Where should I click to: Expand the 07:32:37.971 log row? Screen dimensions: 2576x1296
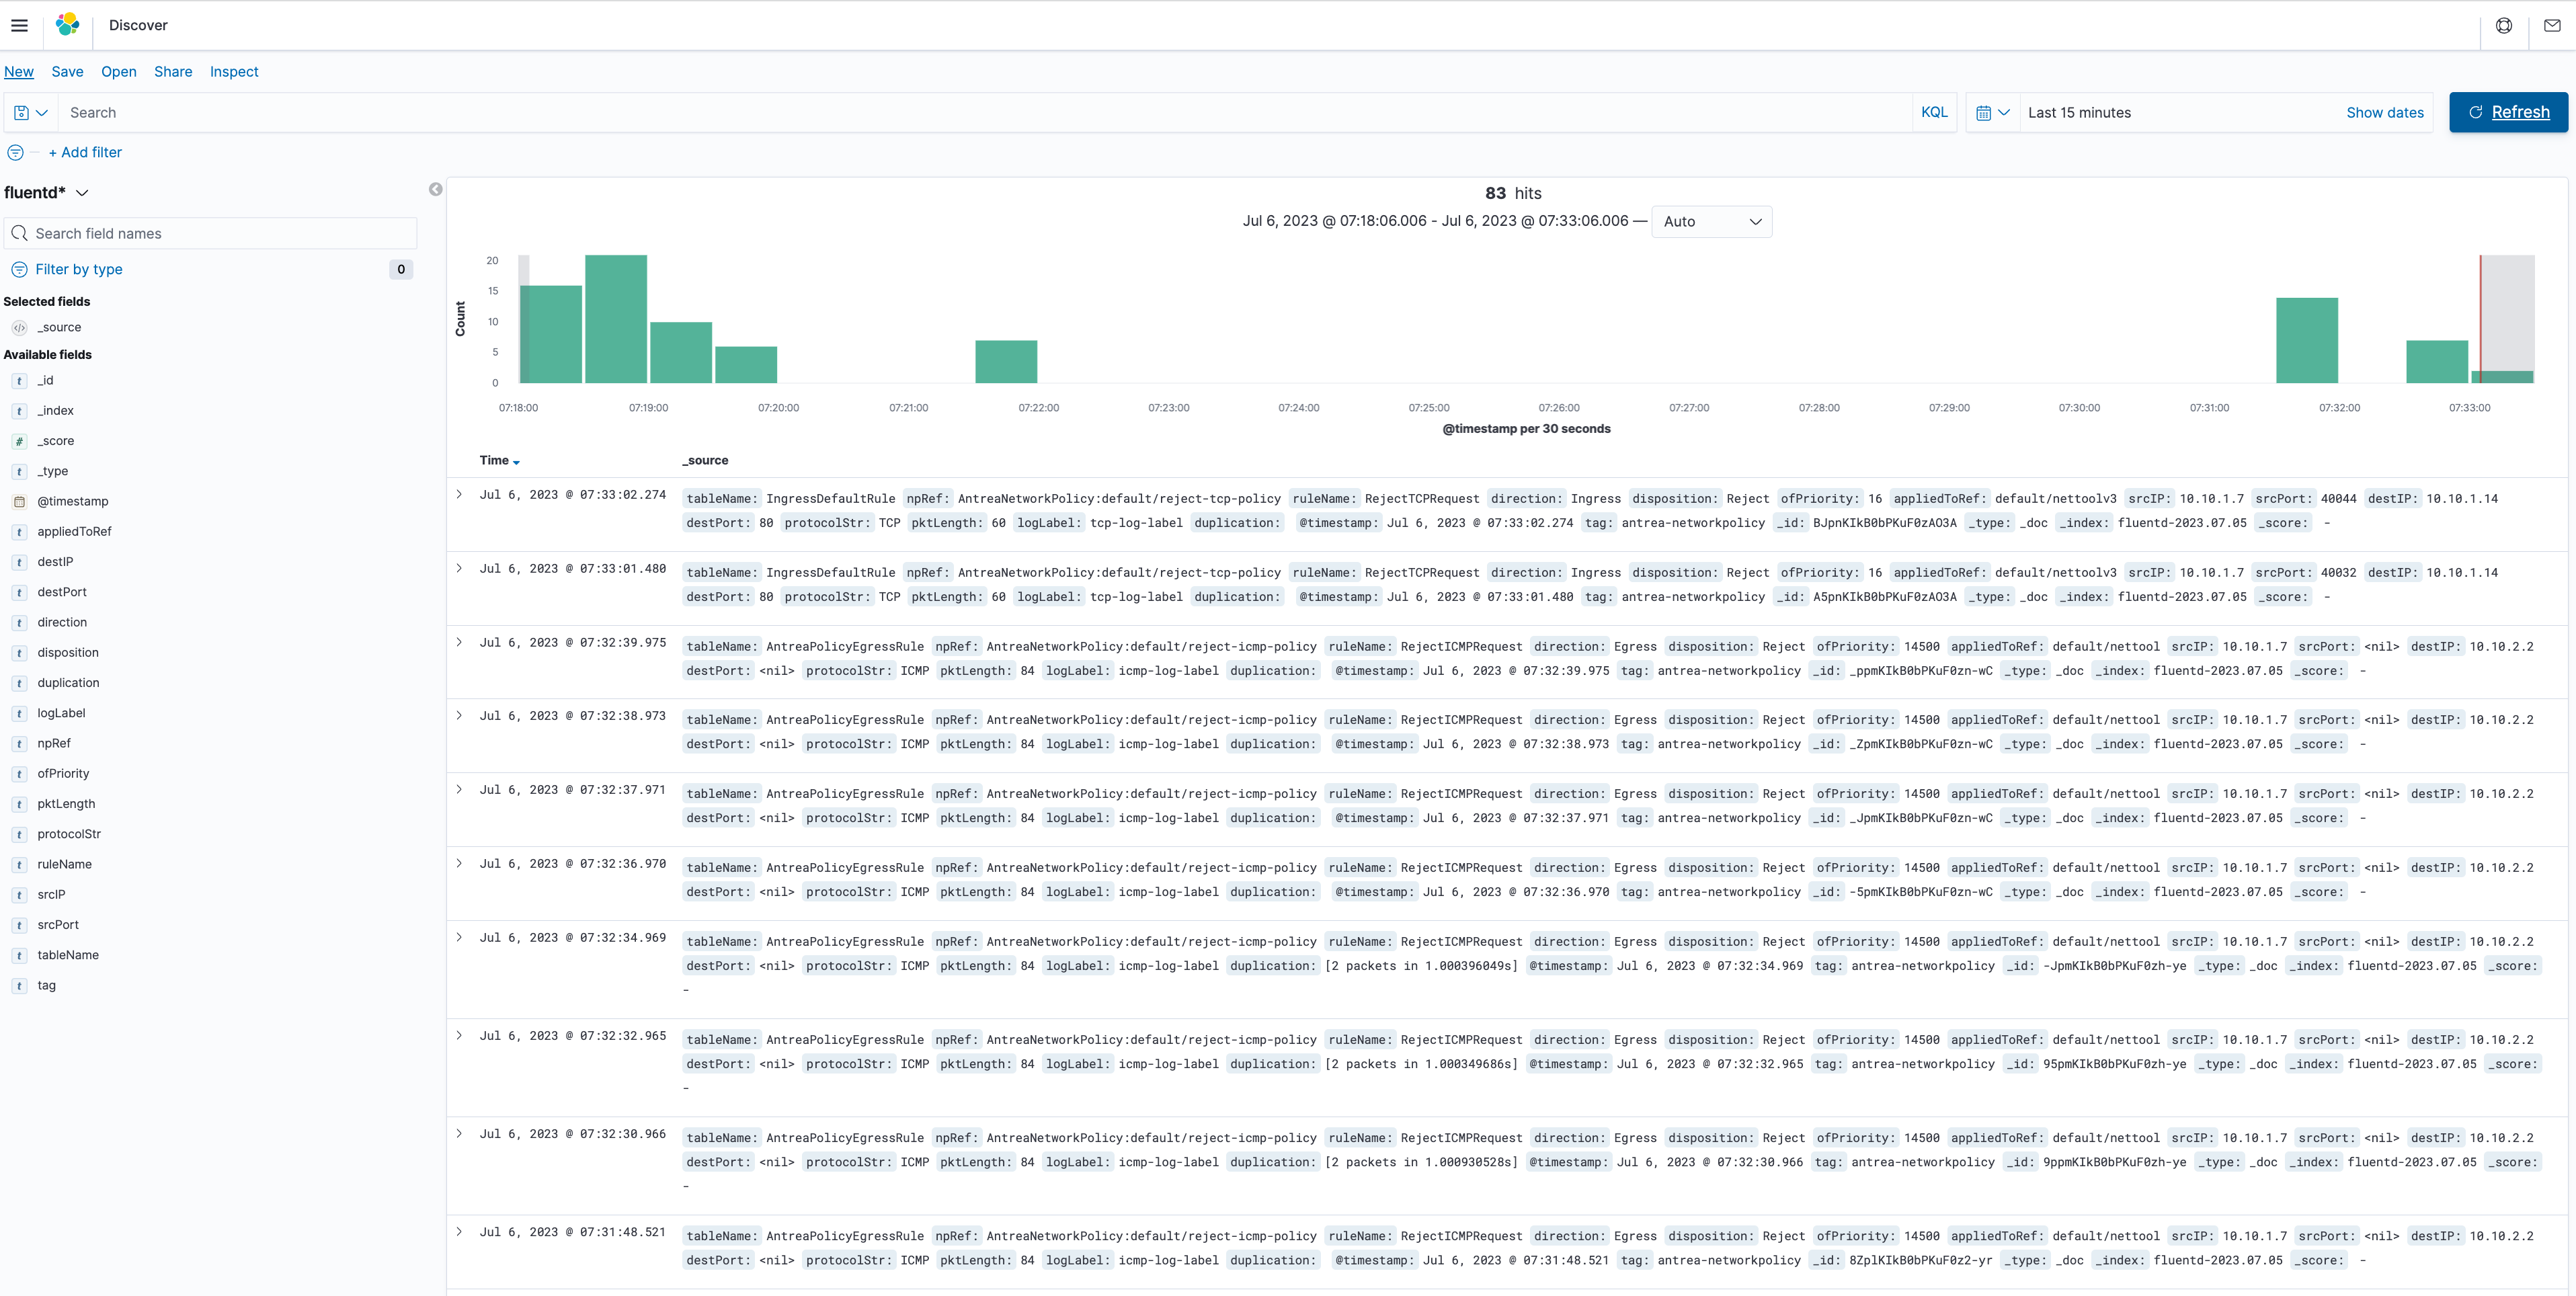coord(459,790)
